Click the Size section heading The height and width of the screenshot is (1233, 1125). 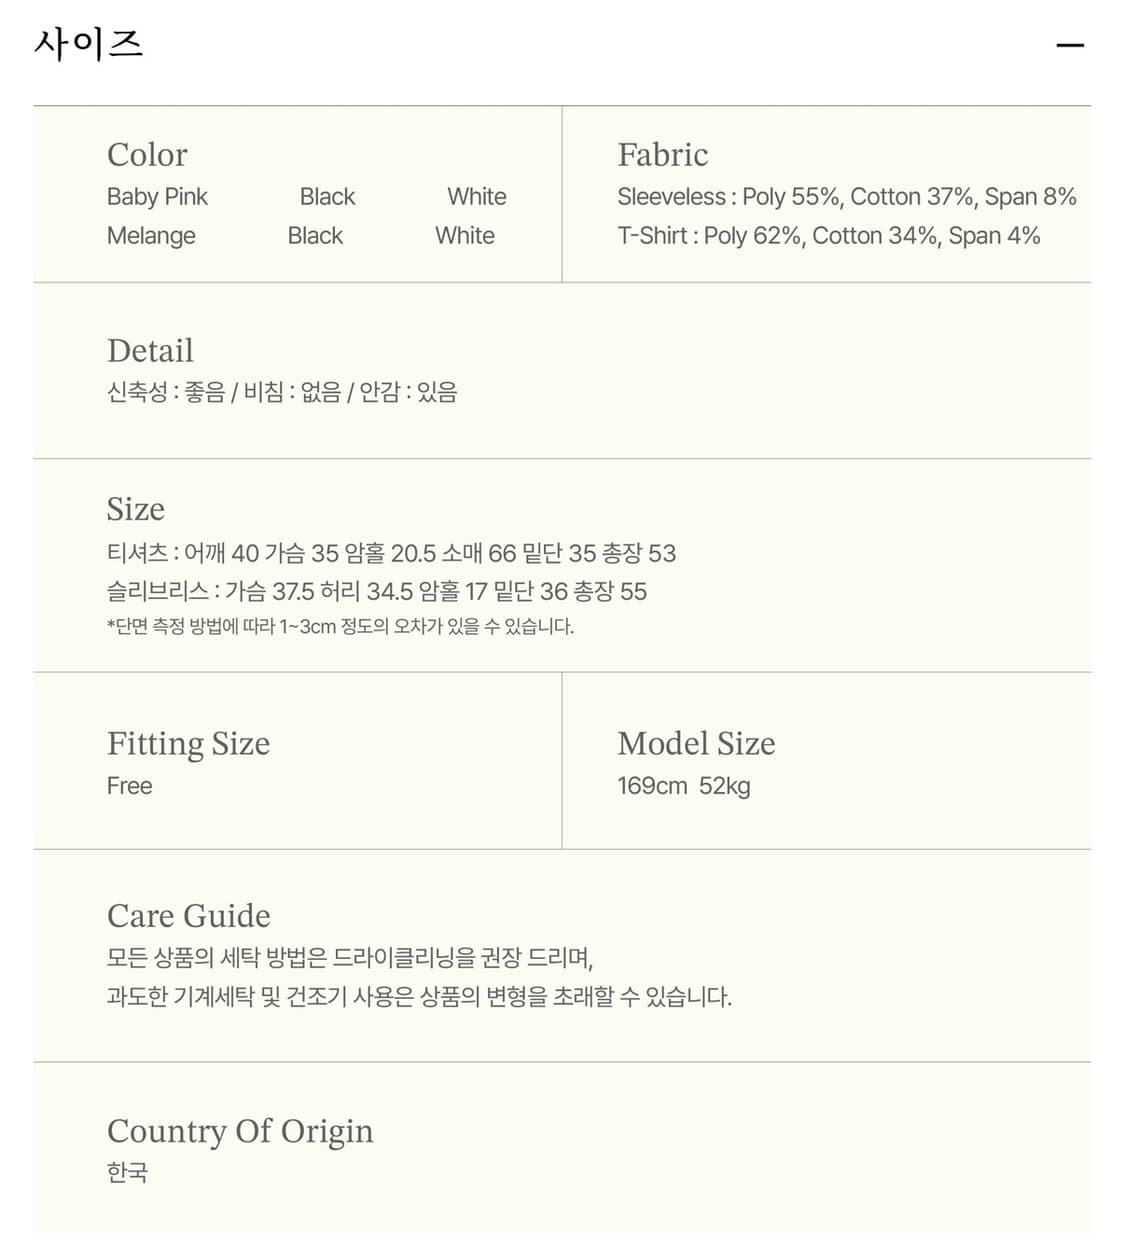click(136, 509)
